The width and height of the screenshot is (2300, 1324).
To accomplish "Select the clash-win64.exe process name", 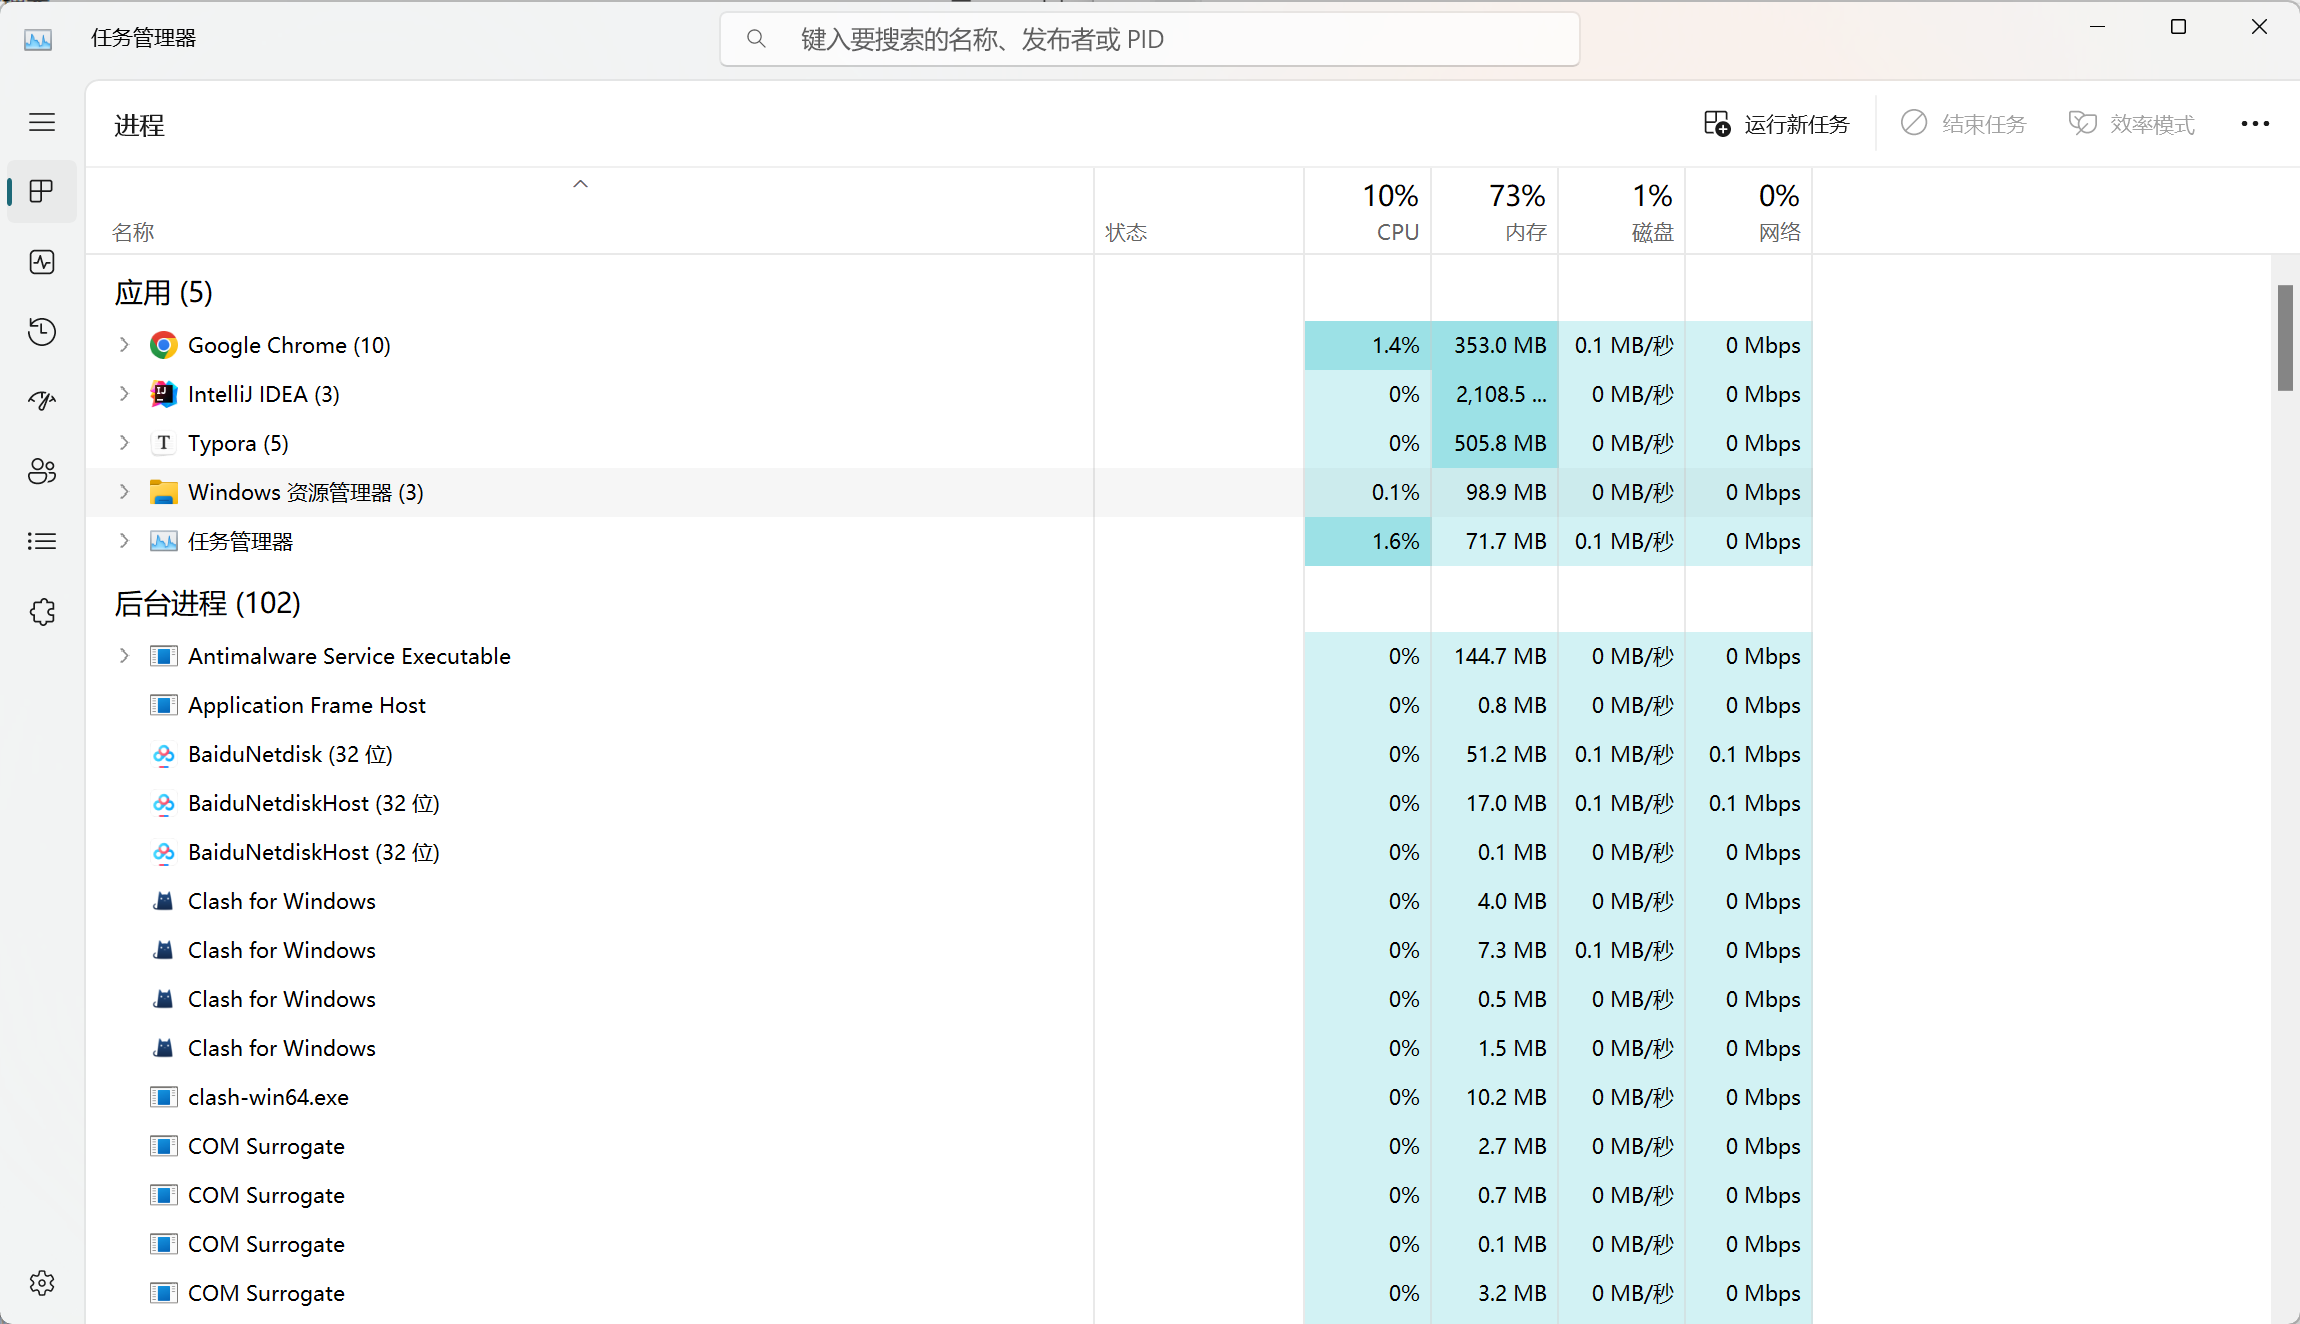I will click(x=268, y=1097).
